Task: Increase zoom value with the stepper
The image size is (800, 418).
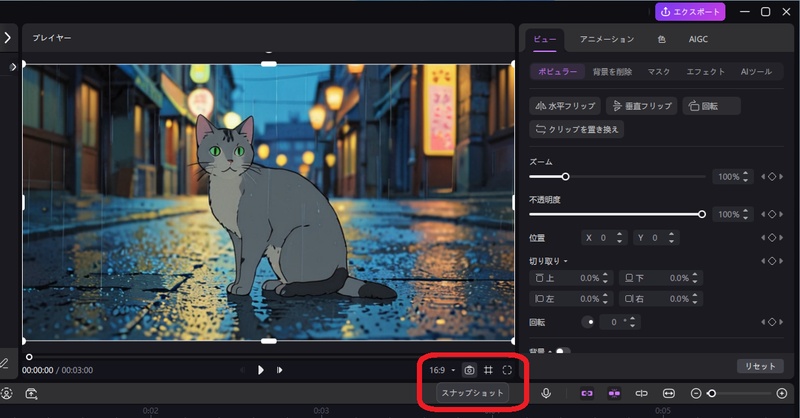Action: pyautogui.click(x=745, y=174)
